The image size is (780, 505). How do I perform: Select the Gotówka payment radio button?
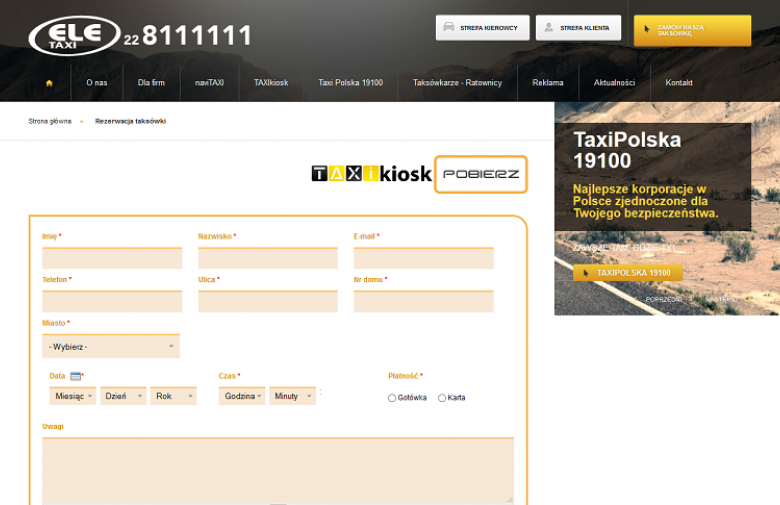(392, 398)
